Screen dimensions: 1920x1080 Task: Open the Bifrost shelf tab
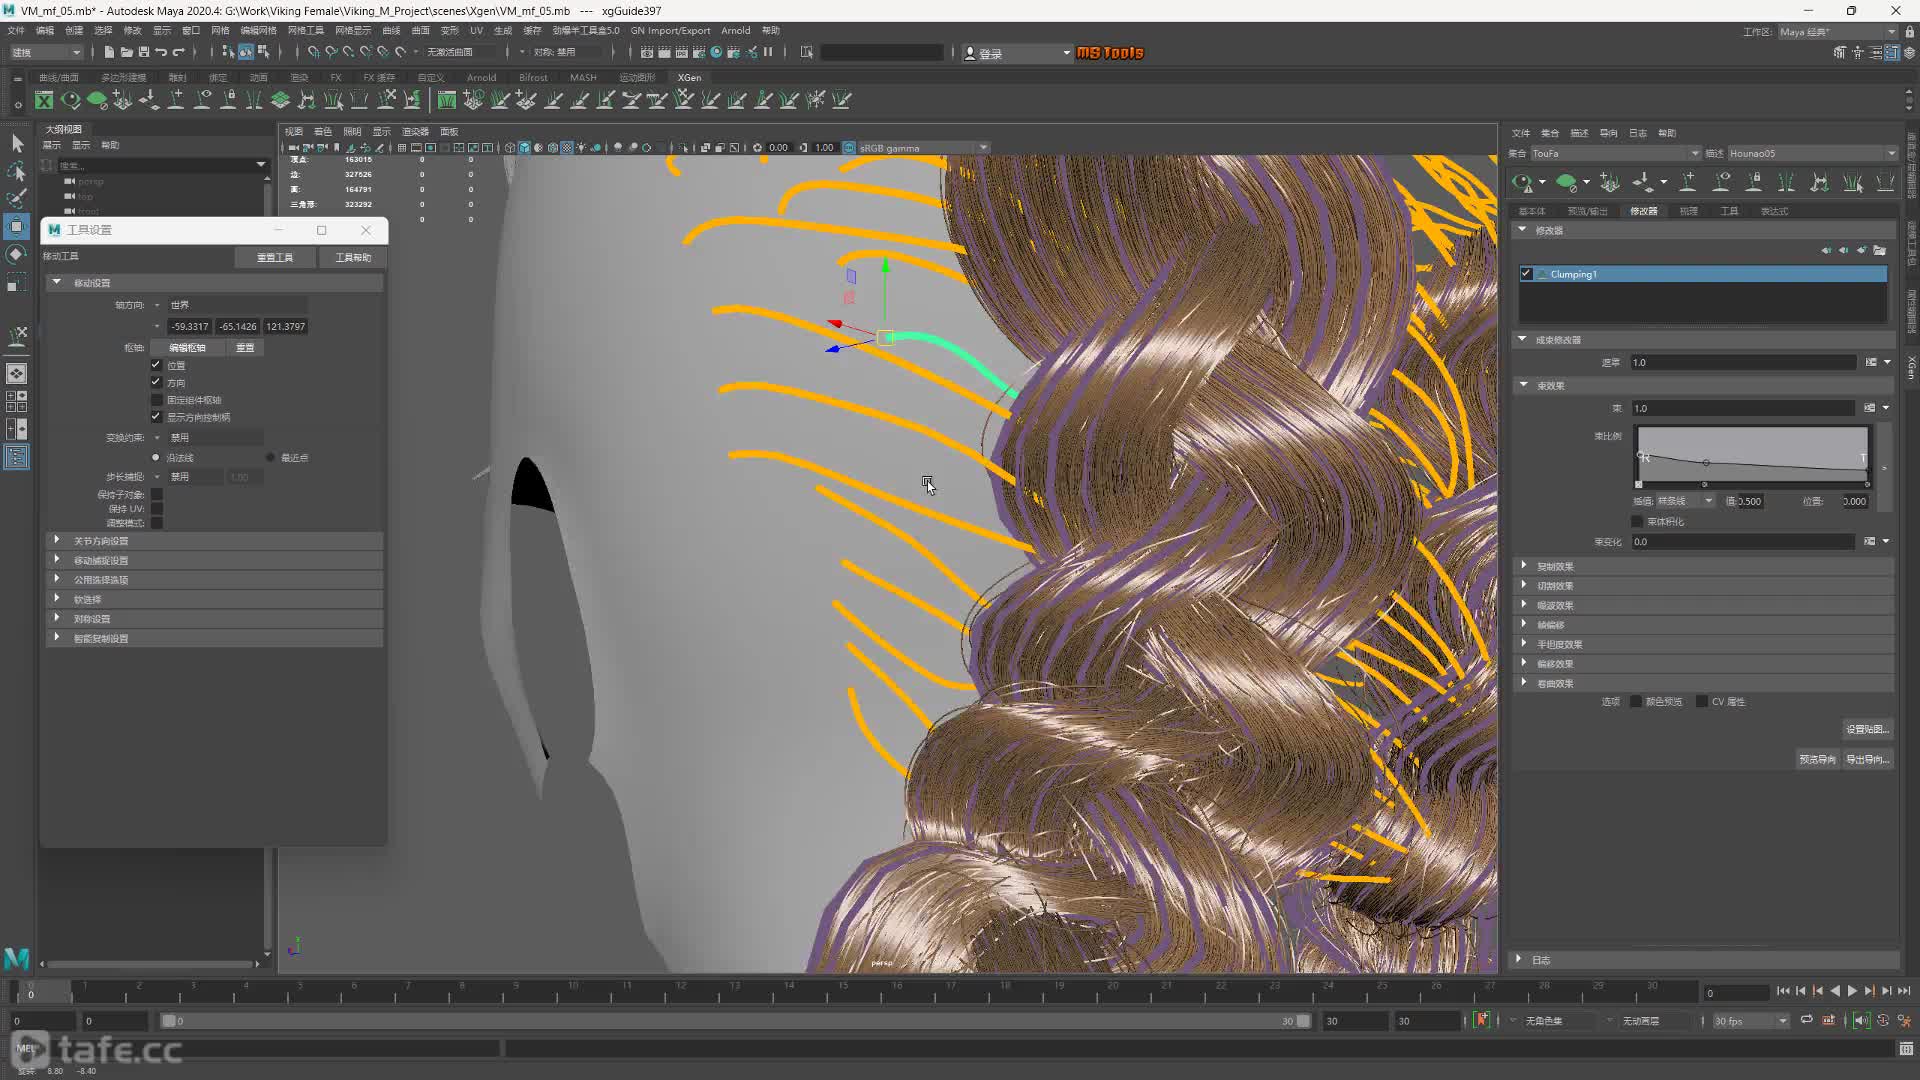pyautogui.click(x=533, y=77)
